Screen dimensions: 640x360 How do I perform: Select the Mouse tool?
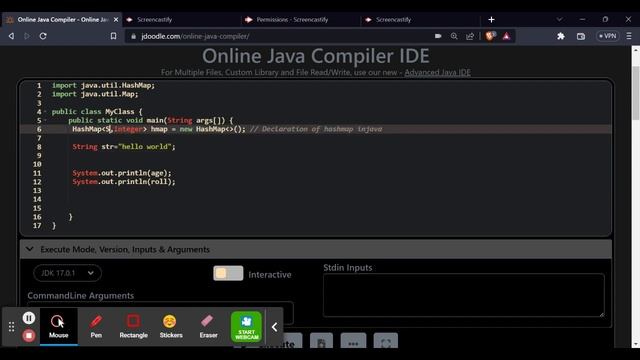(59, 327)
